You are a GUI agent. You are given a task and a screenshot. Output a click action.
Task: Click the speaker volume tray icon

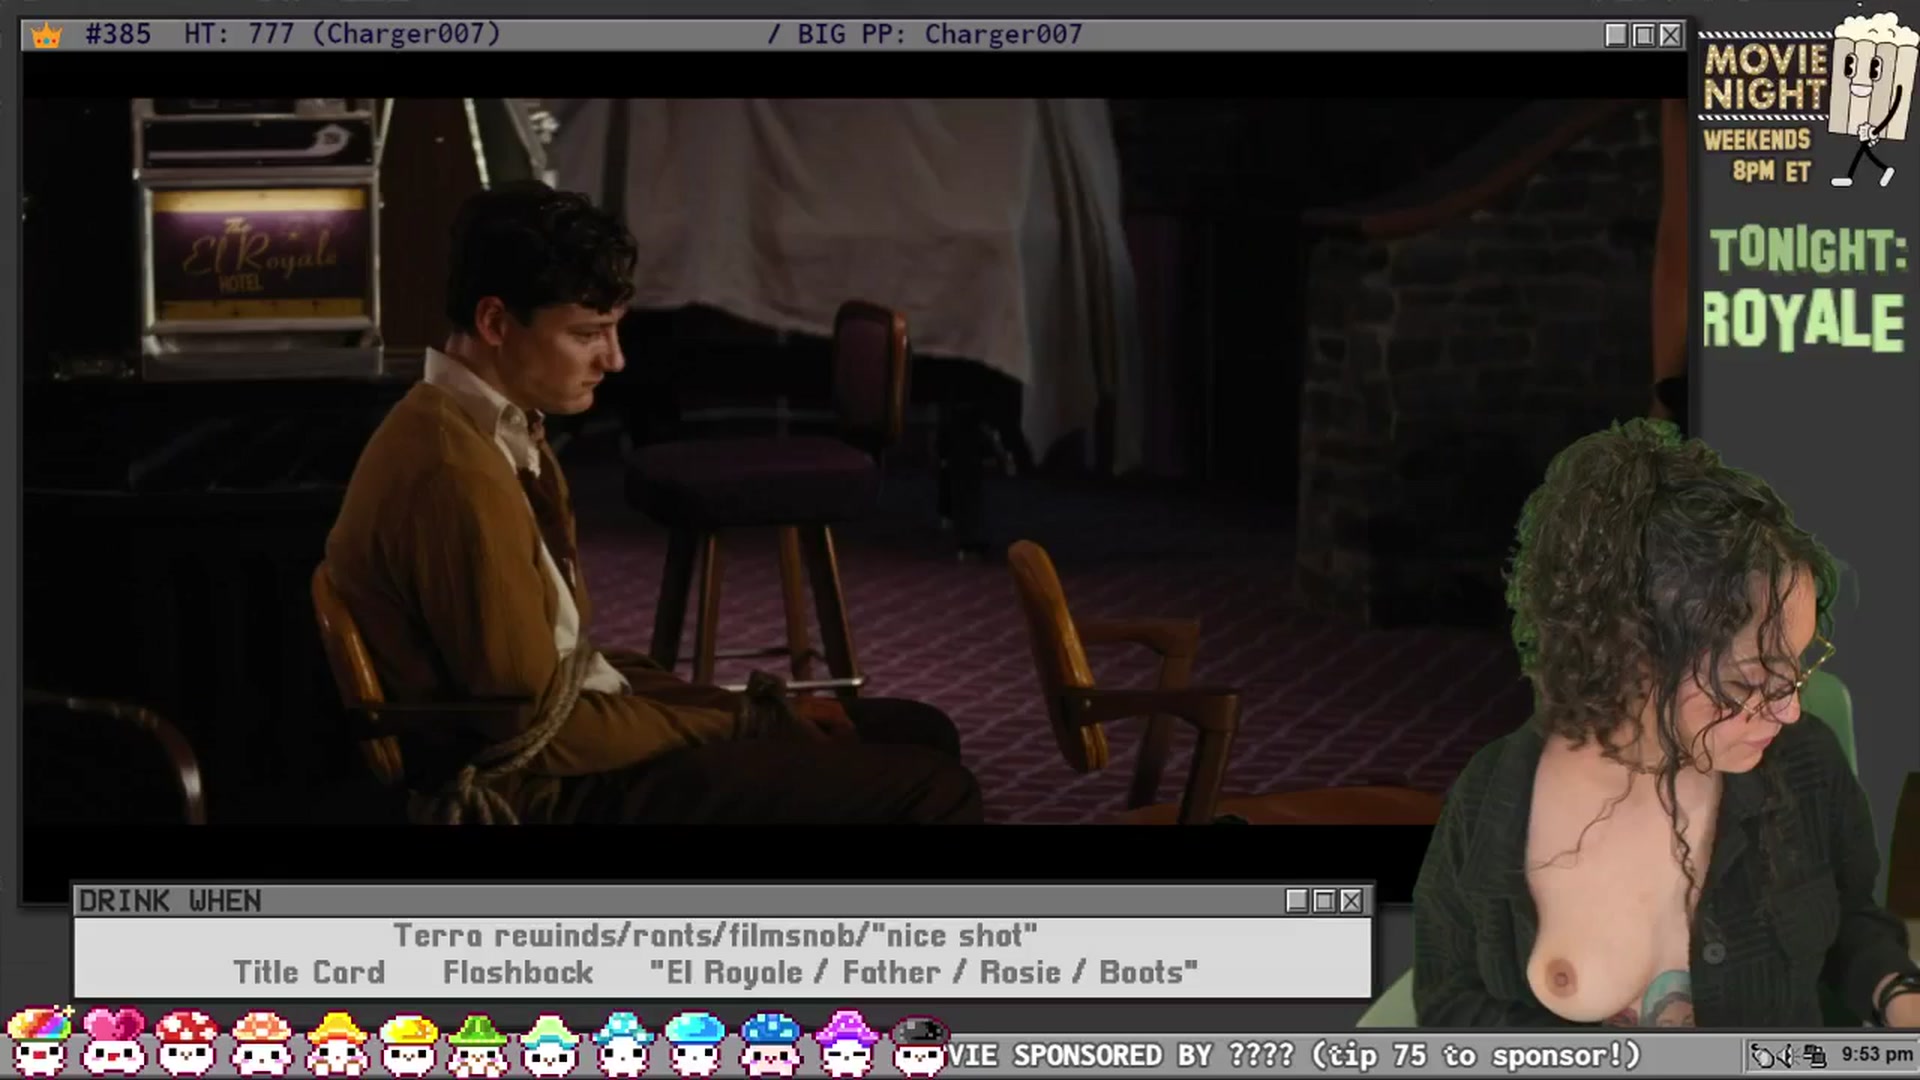click(x=1789, y=1055)
